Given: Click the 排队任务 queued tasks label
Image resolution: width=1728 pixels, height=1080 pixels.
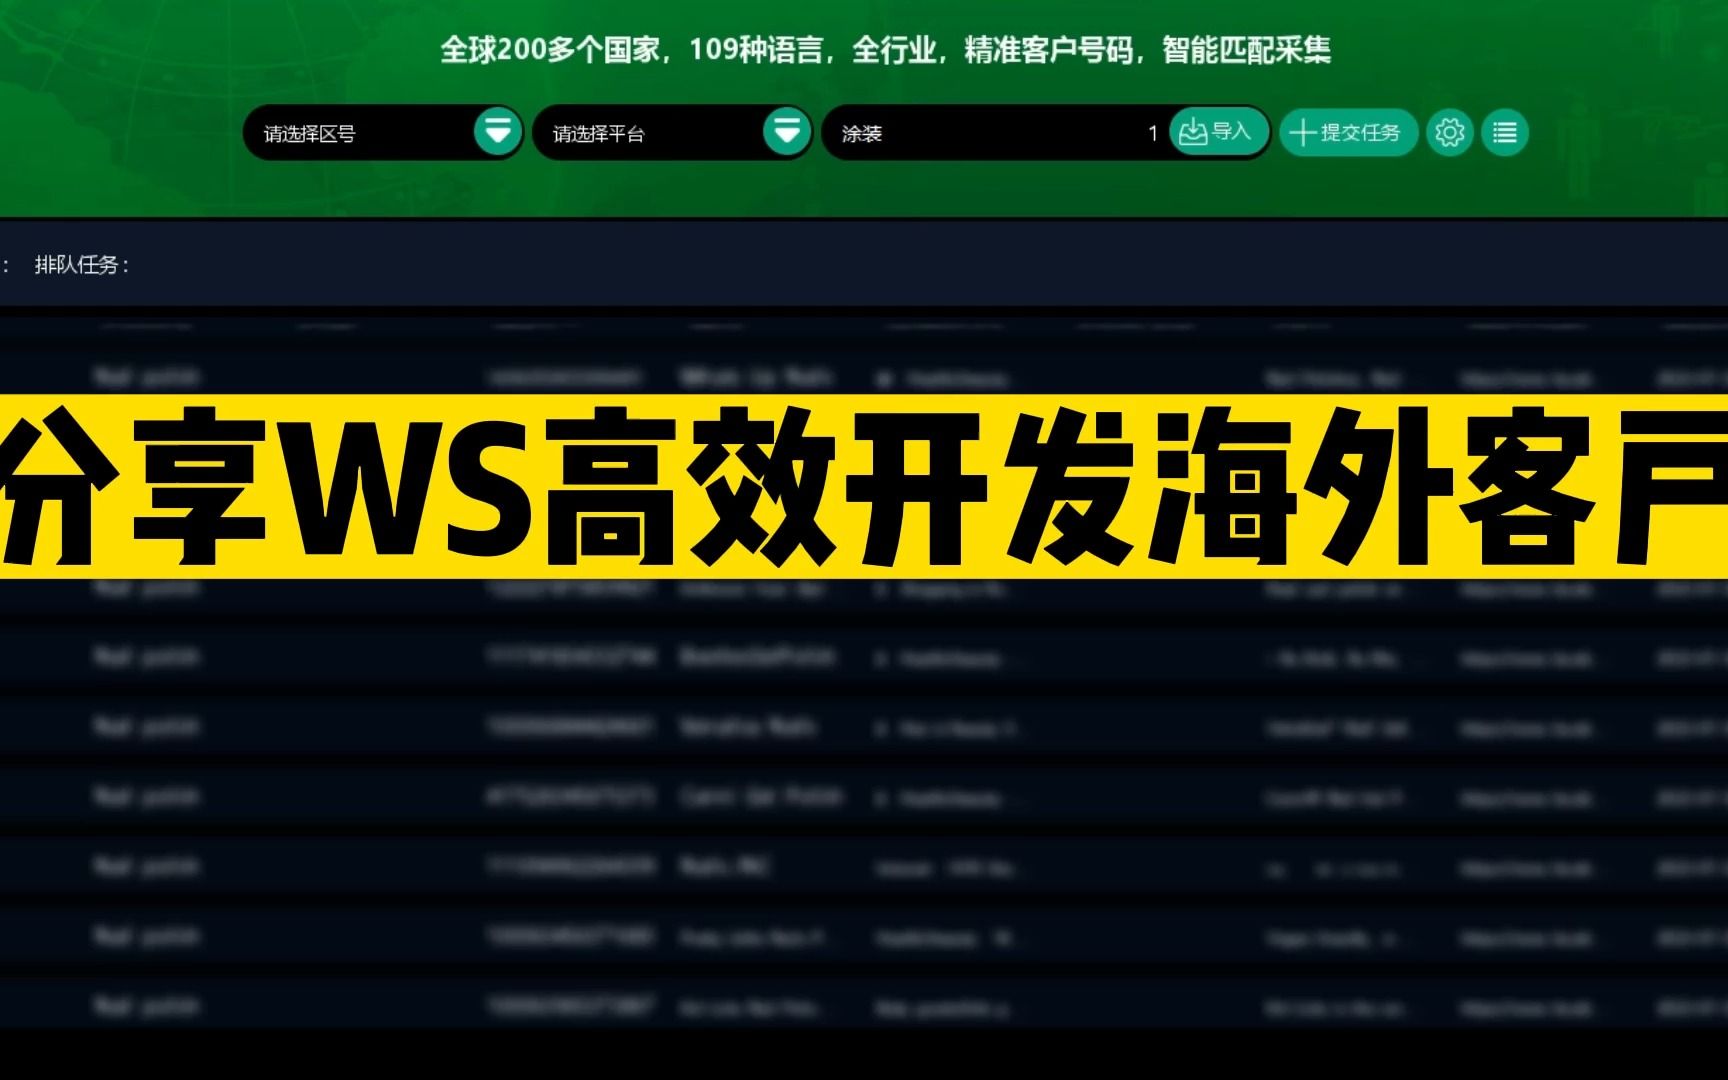Looking at the screenshot, I should 82,265.
